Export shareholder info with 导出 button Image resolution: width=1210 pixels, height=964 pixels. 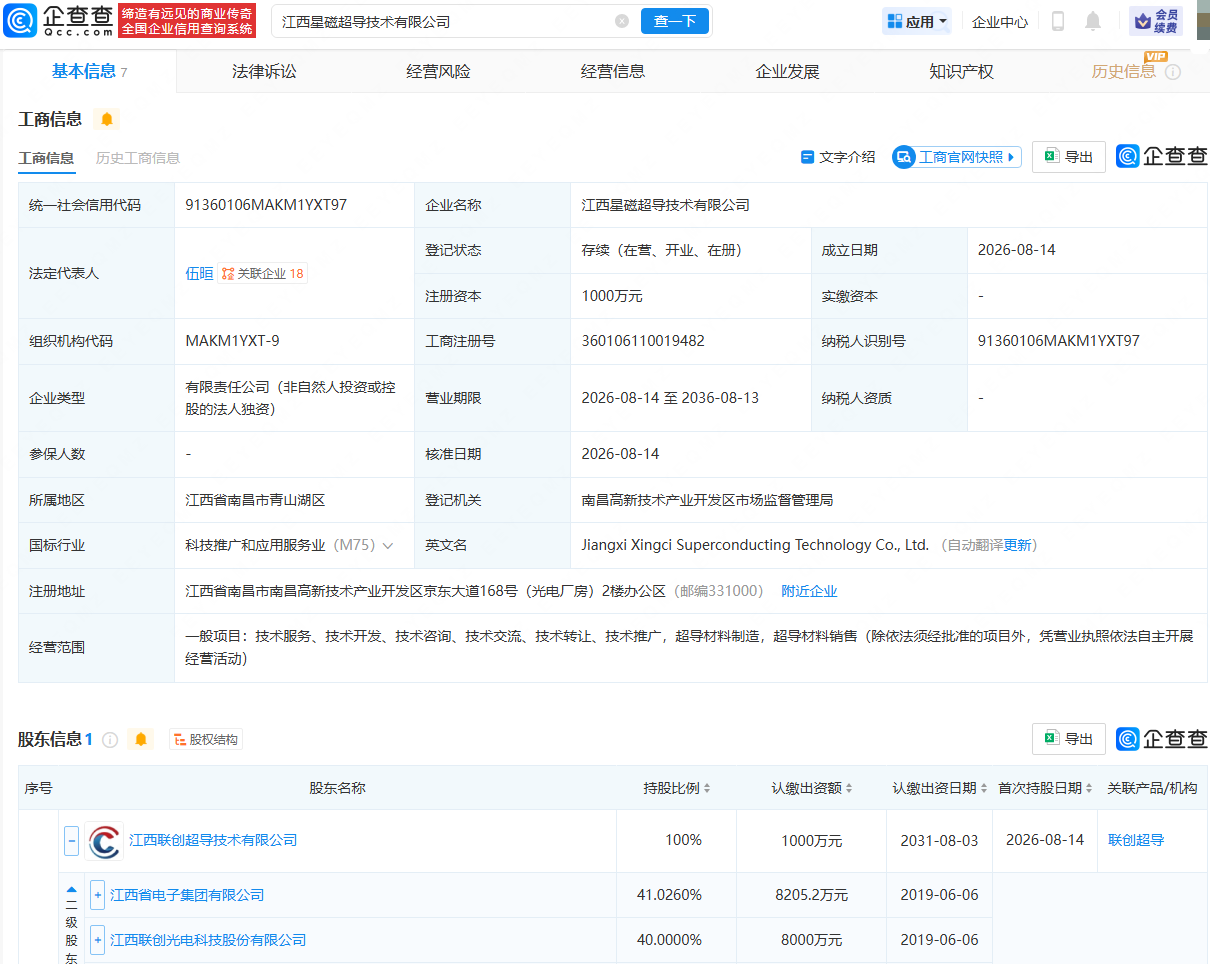[1068, 739]
